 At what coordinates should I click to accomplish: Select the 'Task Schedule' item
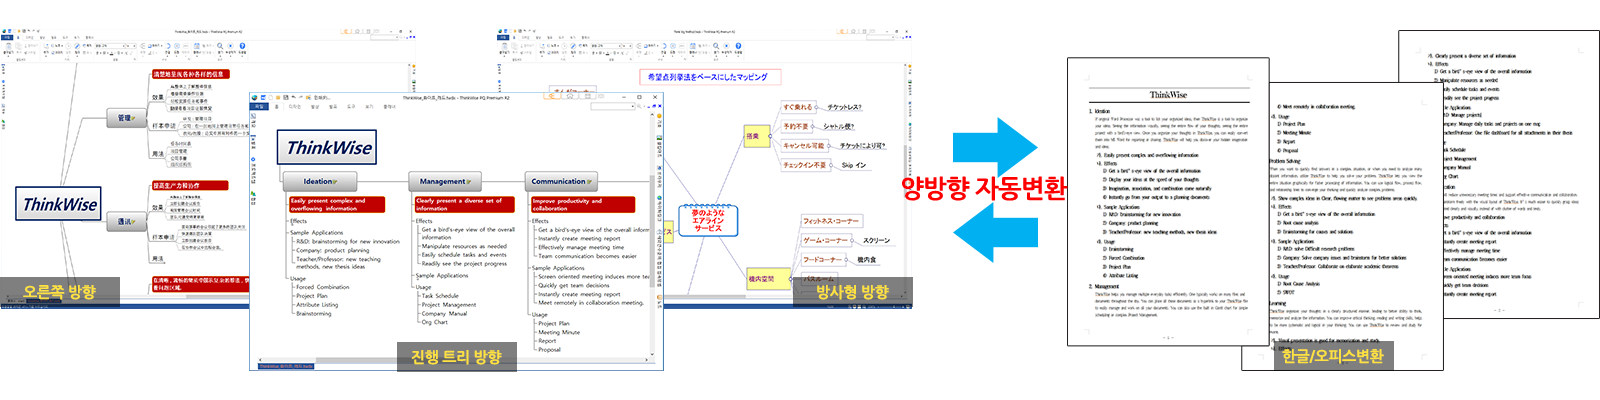[x=440, y=296]
